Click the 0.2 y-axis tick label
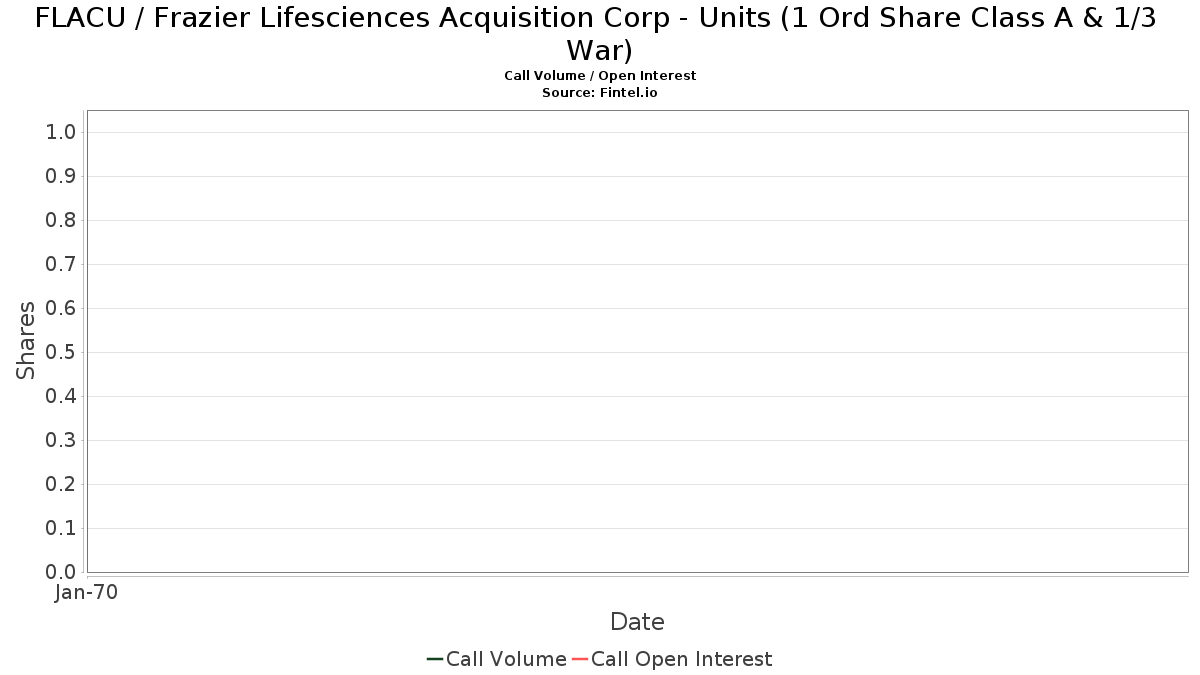Viewport: 1200px width, 675px height. tap(61, 484)
